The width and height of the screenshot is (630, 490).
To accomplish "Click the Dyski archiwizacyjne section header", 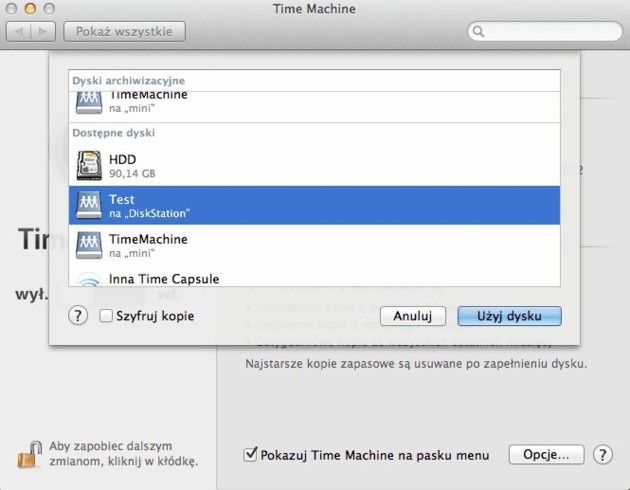I will 129,80.
